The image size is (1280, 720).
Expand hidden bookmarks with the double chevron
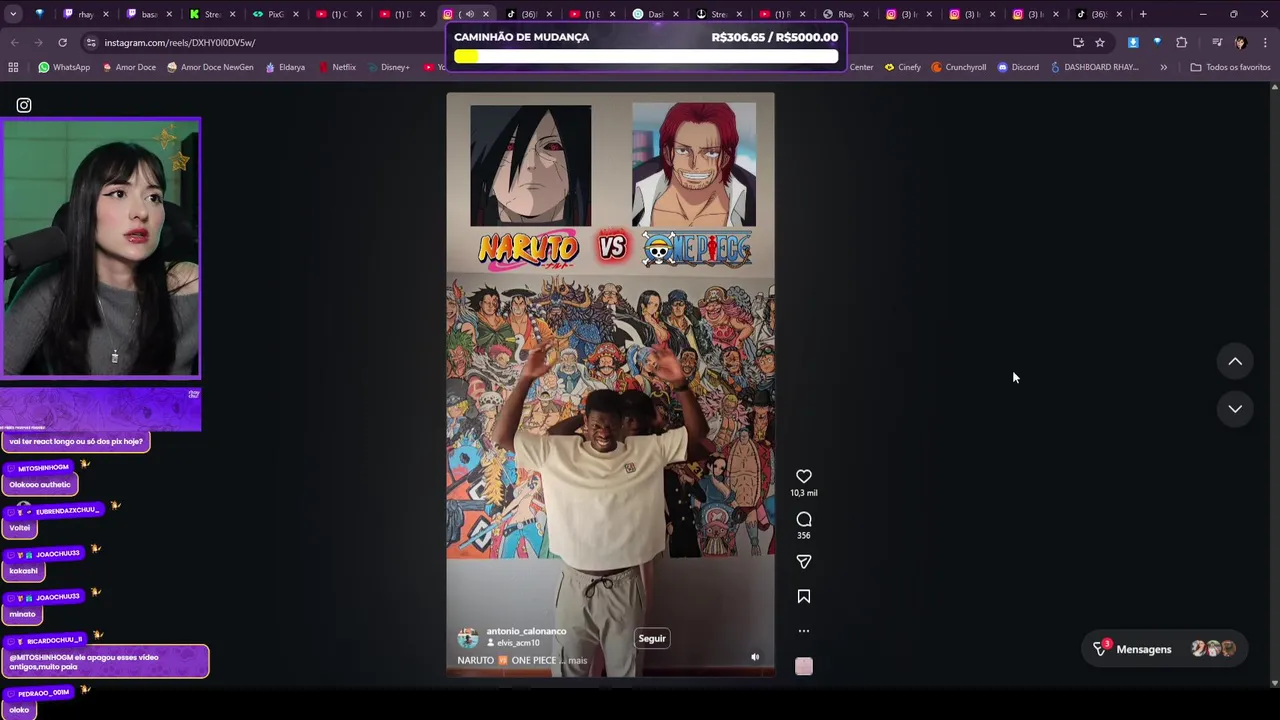point(1163,67)
